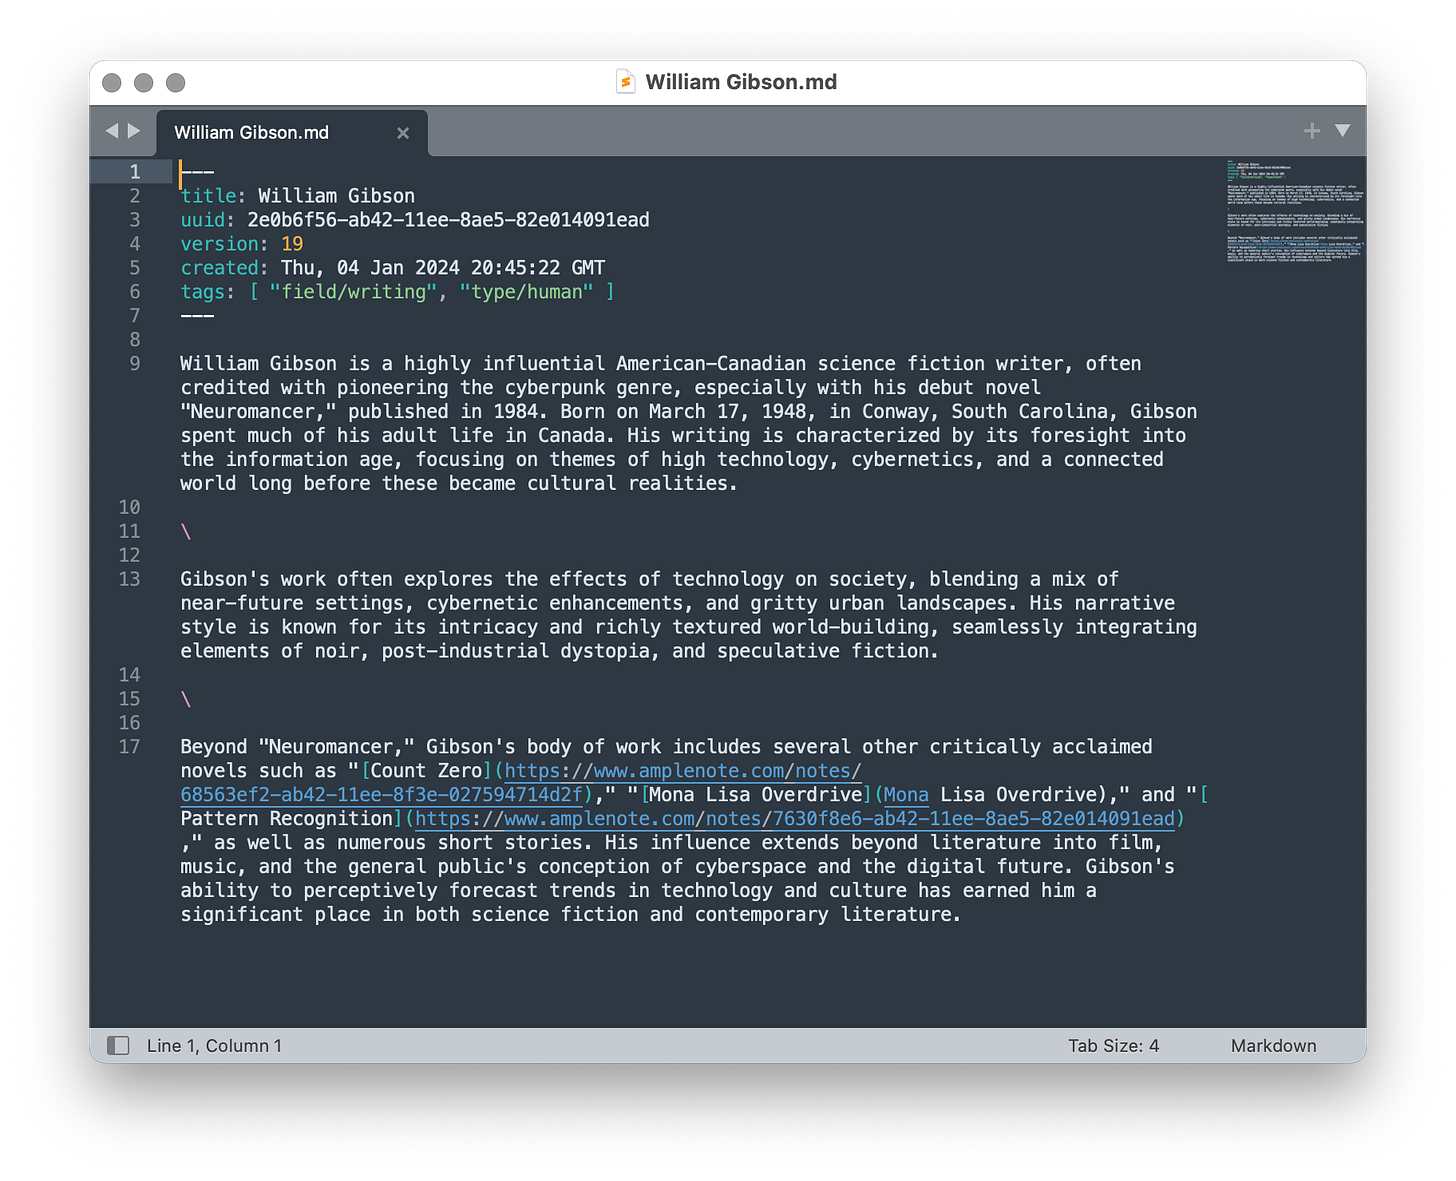The width and height of the screenshot is (1456, 1181).
Task: Click the created date Thu, 04 Jan 2024
Action: 370,268
